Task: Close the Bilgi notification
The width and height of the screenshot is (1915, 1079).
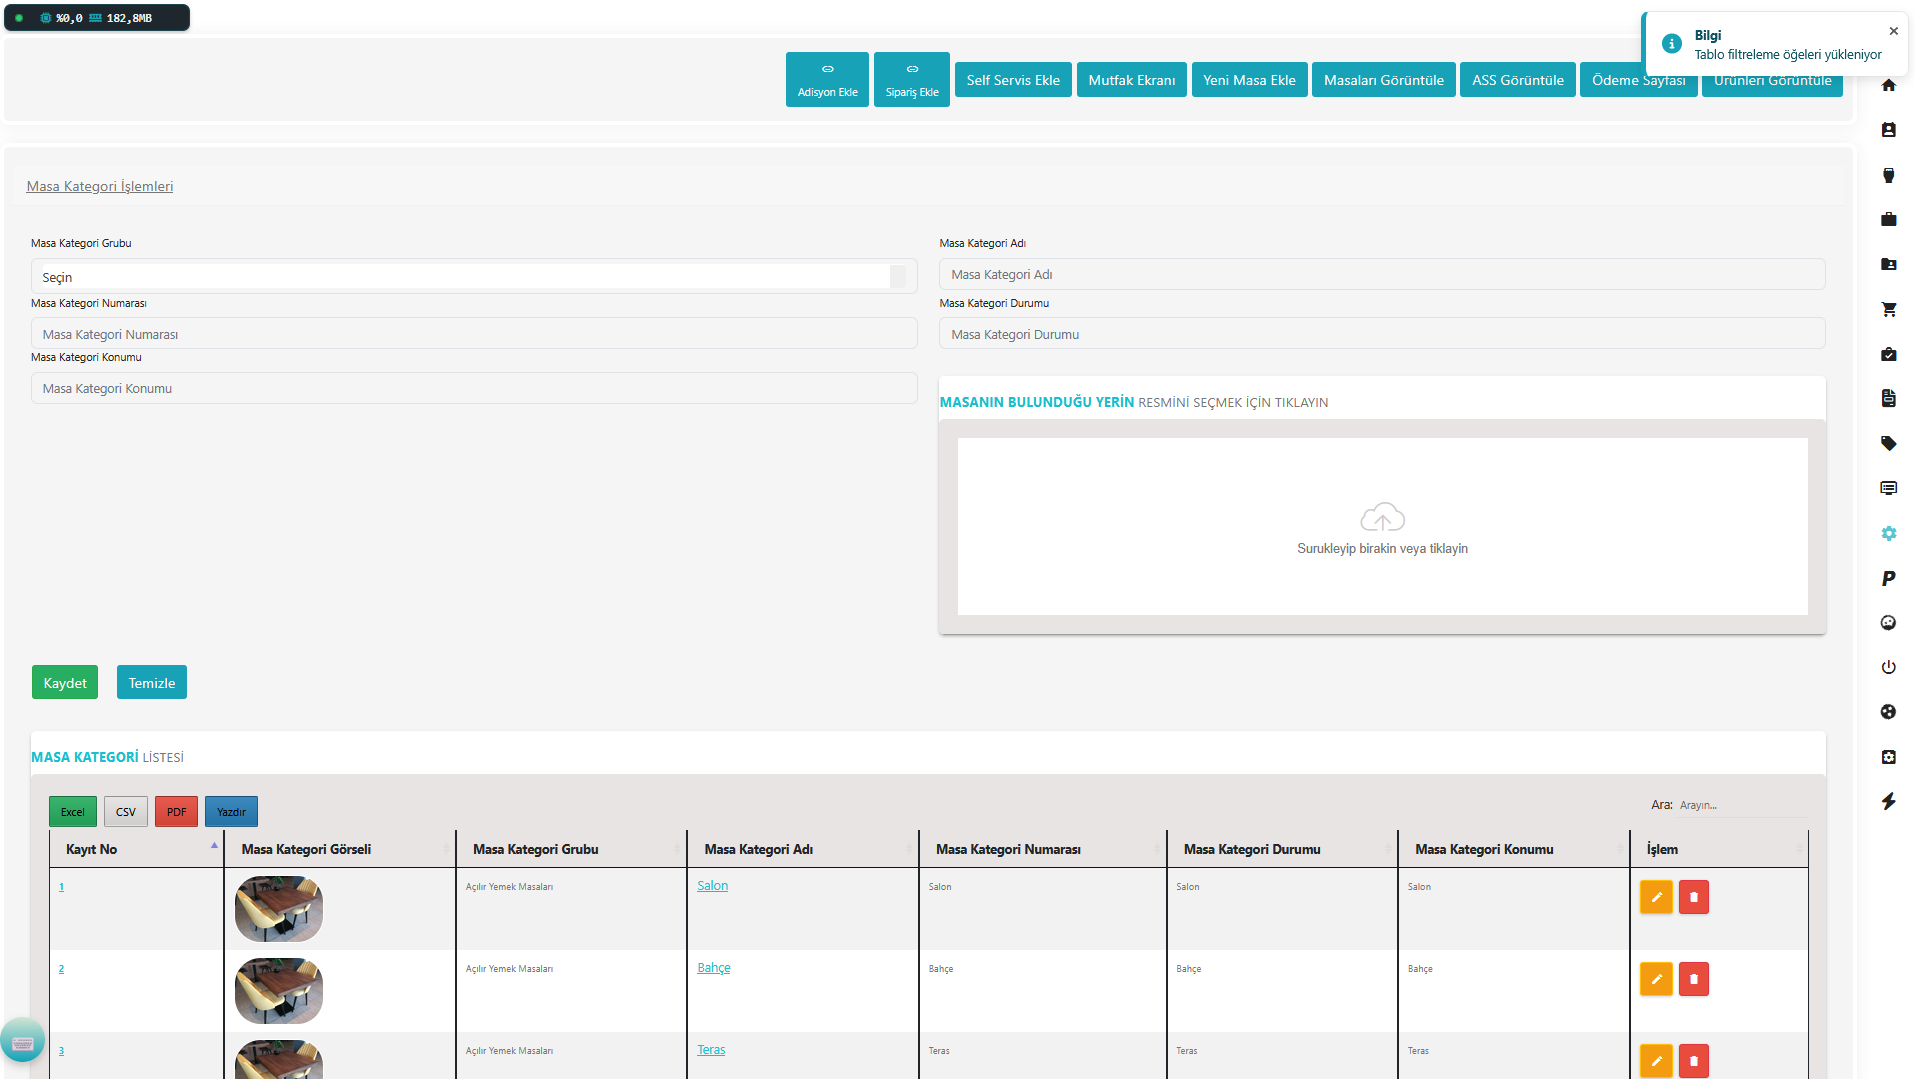Action: coord(1893,31)
